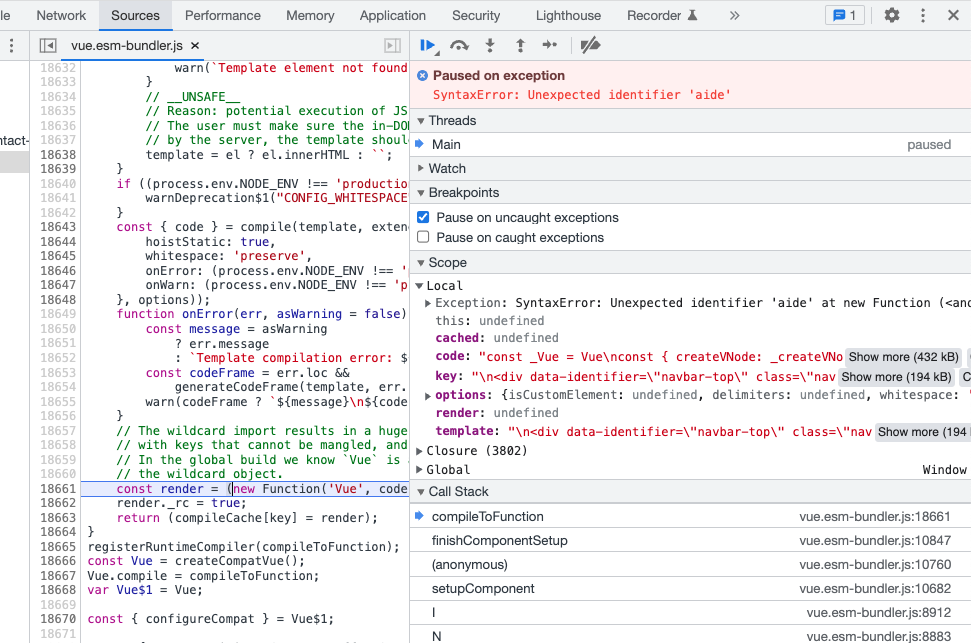This screenshot has height=643, width=971.
Task: Toggle the file navigator sidebar
Action: click(48, 45)
